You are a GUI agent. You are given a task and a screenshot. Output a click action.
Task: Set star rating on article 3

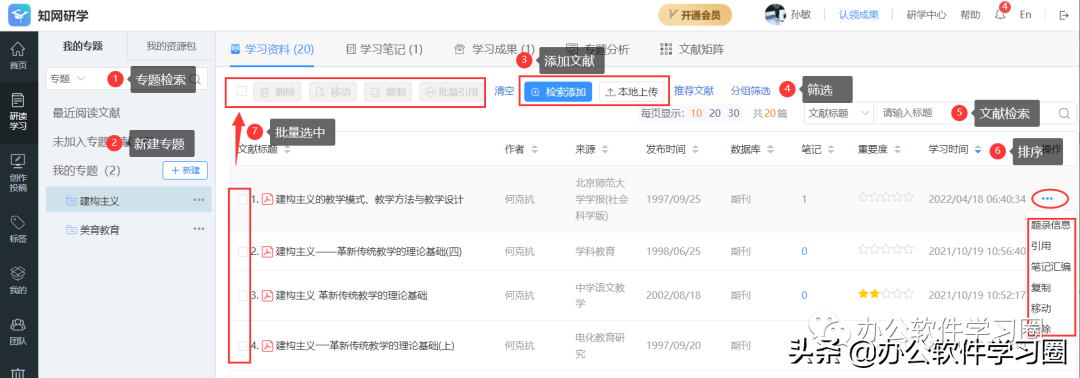[x=886, y=294]
